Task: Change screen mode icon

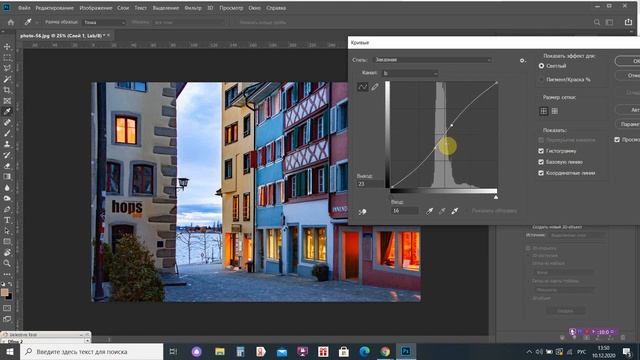Action: coord(7,319)
